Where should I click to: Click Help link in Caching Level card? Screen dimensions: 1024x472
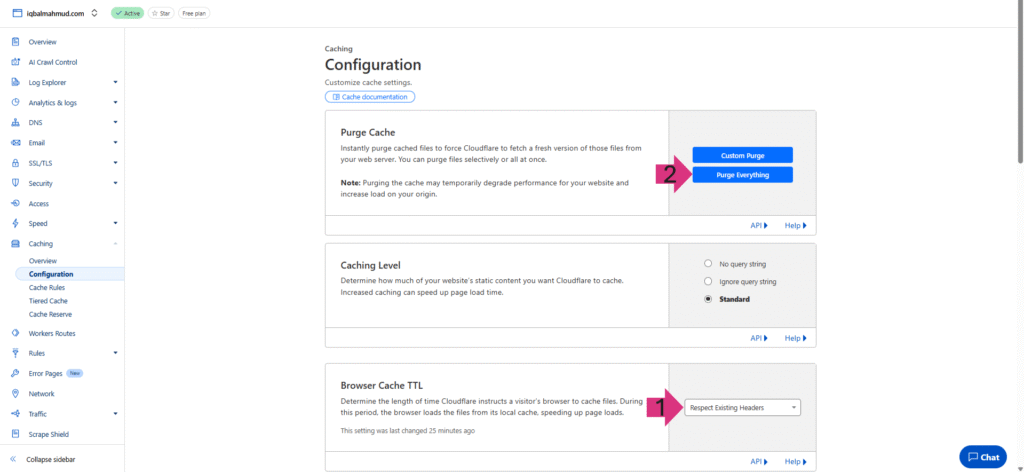(795, 338)
